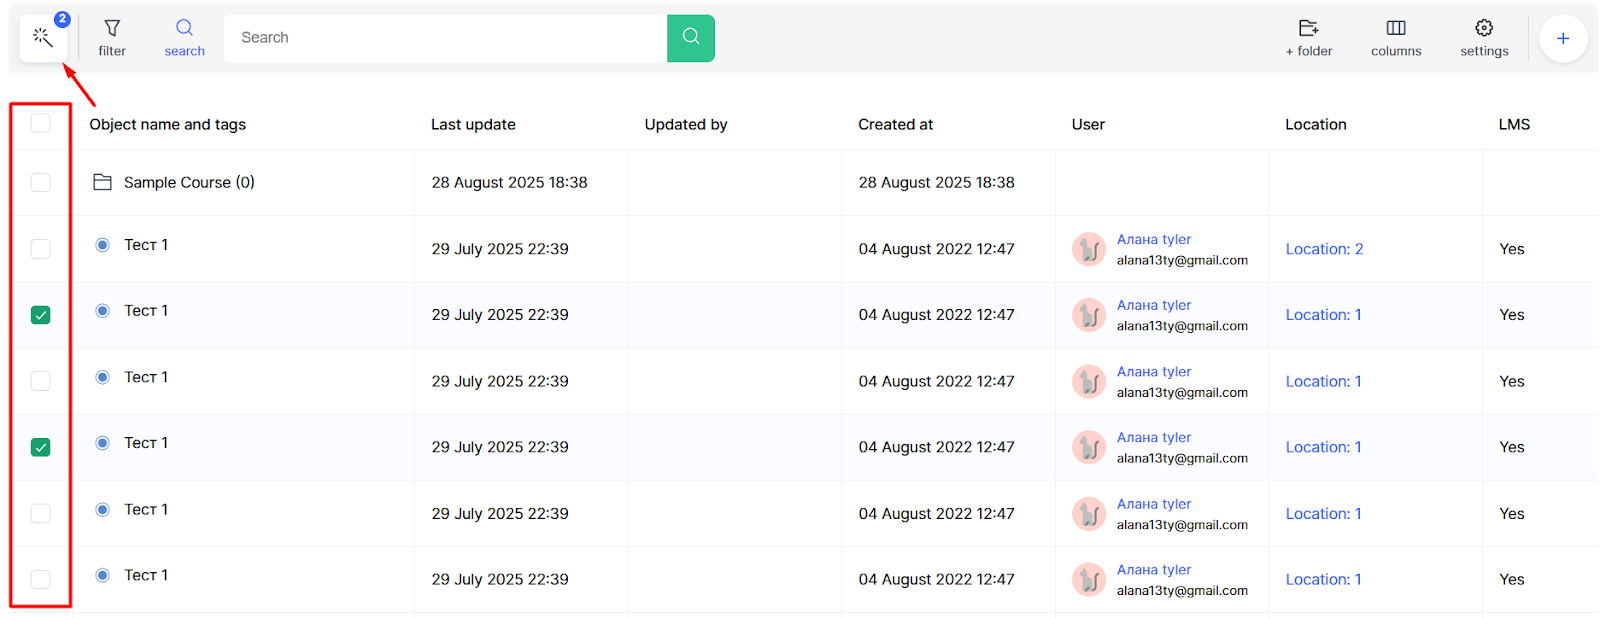Open the magic wand bulk actions button

click(x=43, y=38)
